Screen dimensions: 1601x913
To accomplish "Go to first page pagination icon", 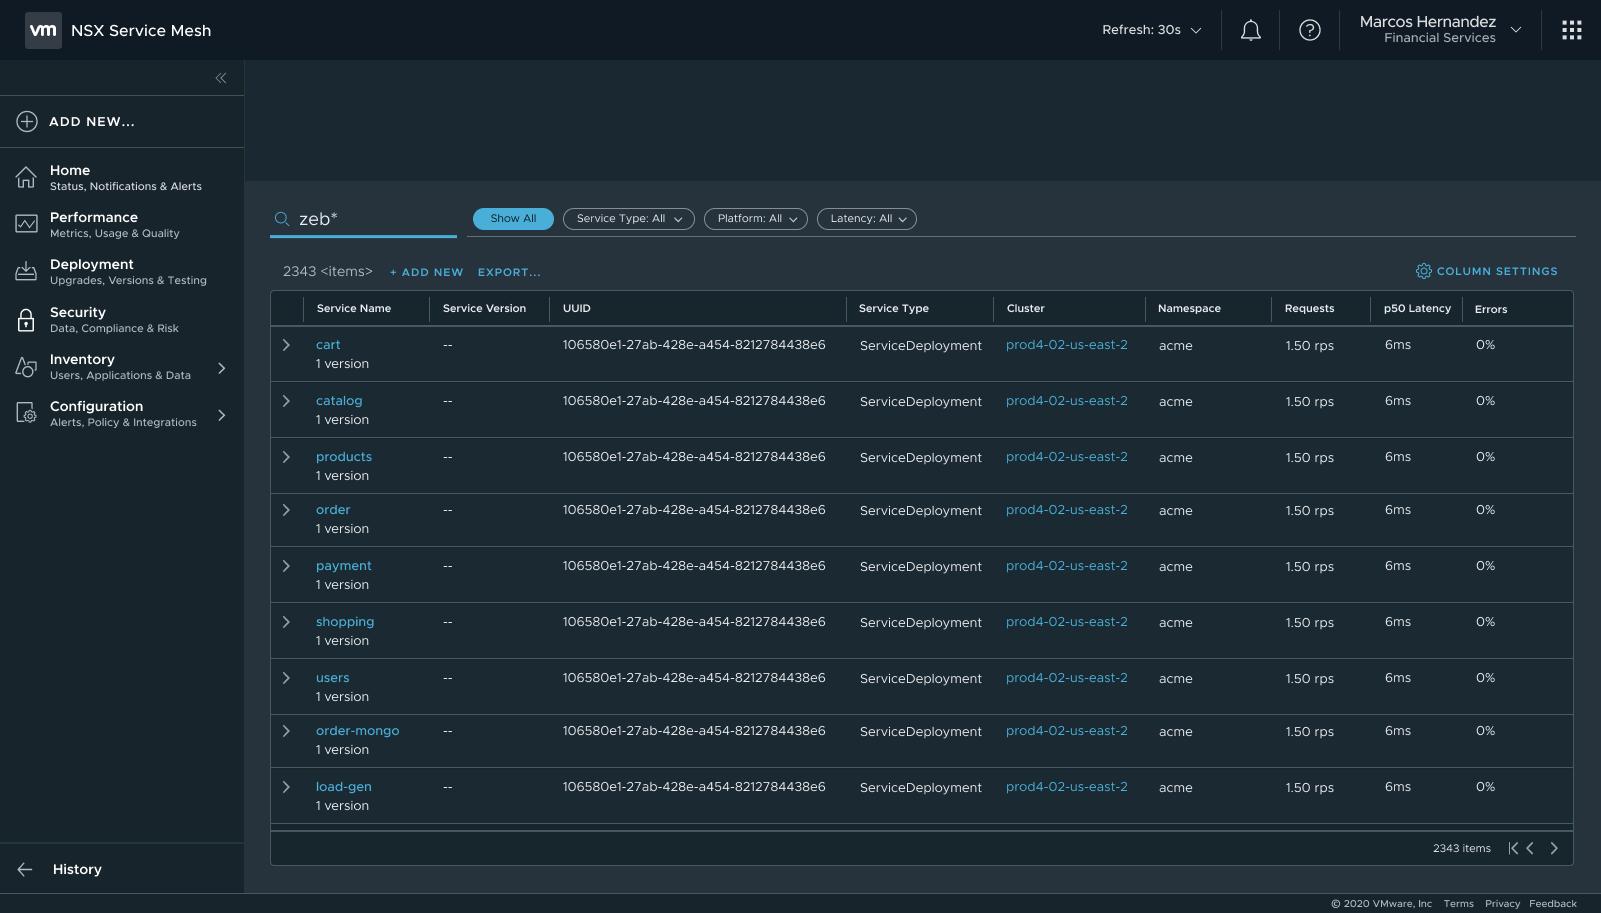I will [x=1513, y=848].
